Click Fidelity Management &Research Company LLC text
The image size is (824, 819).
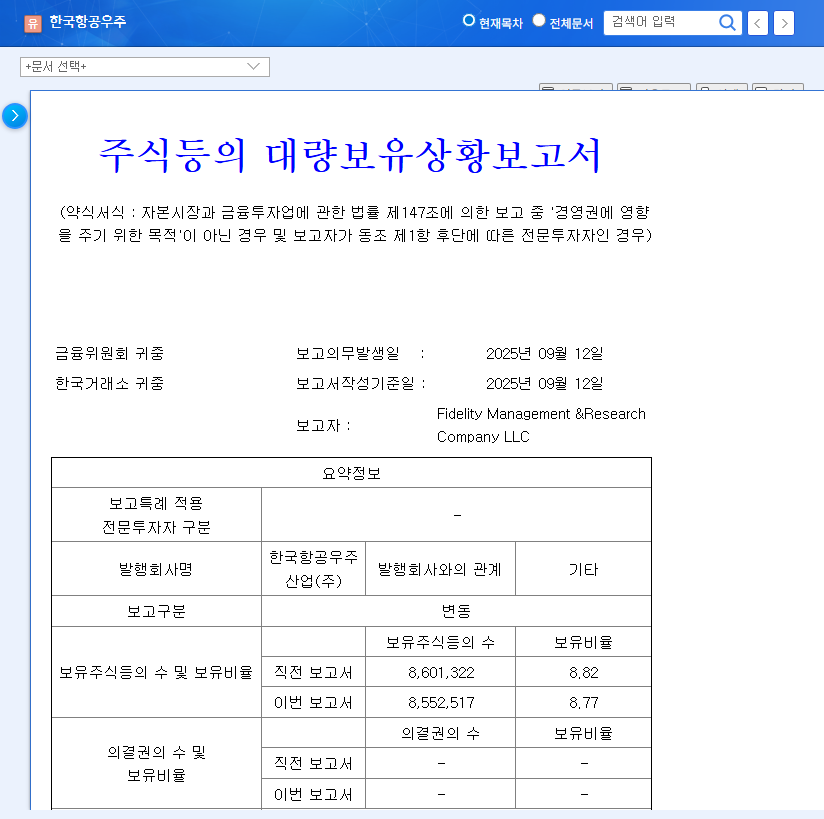pos(541,425)
